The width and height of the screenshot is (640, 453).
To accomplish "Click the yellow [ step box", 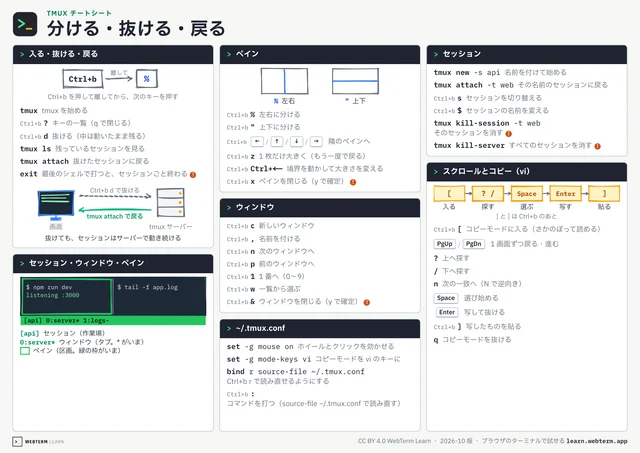I will pos(449,193).
